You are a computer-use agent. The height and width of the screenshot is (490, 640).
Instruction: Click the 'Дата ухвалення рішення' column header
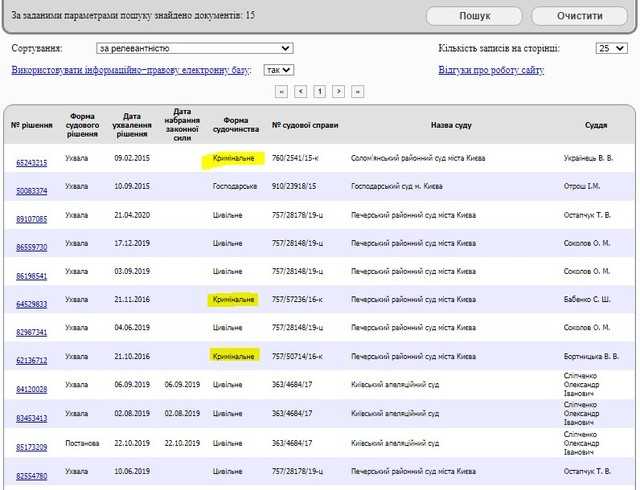[x=132, y=126]
